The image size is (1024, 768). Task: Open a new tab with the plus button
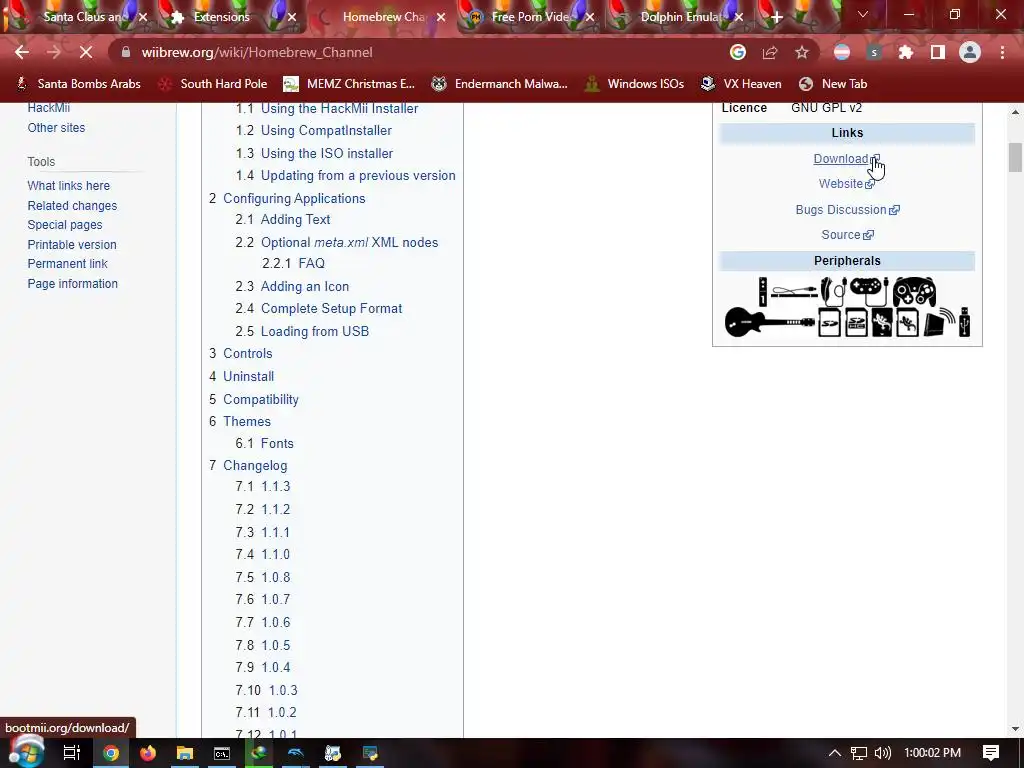pyautogui.click(x=776, y=17)
